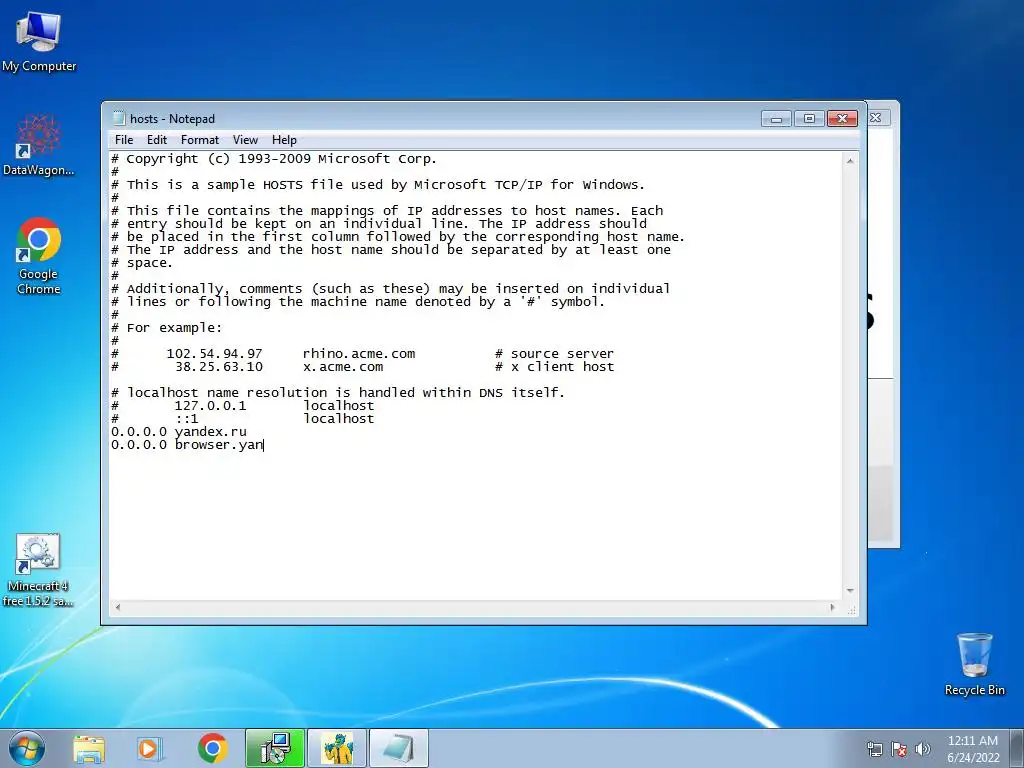Switch to the yellow character taskbar app
Image resolution: width=1024 pixels, height=768 pixels.
[x=337, y=748]
